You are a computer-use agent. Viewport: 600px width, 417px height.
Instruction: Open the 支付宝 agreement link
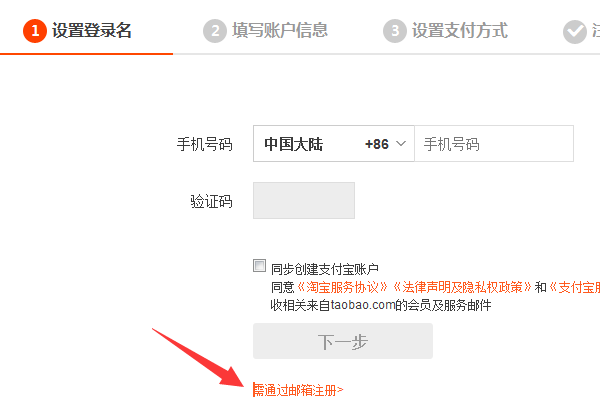click(575, 287)
